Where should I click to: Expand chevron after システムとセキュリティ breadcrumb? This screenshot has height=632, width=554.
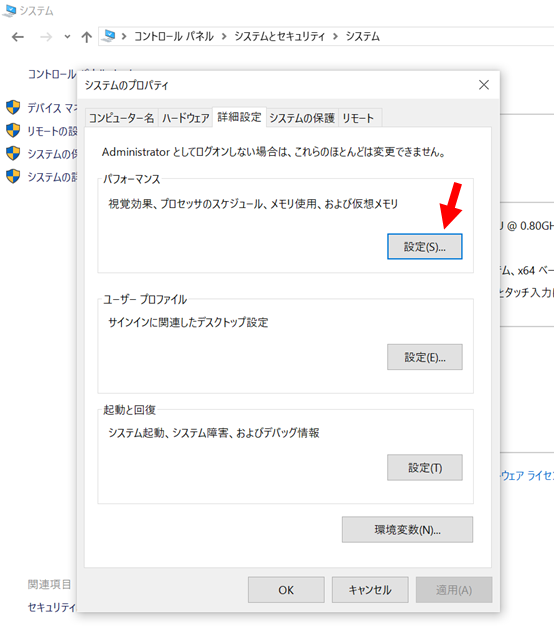point(335,37)
